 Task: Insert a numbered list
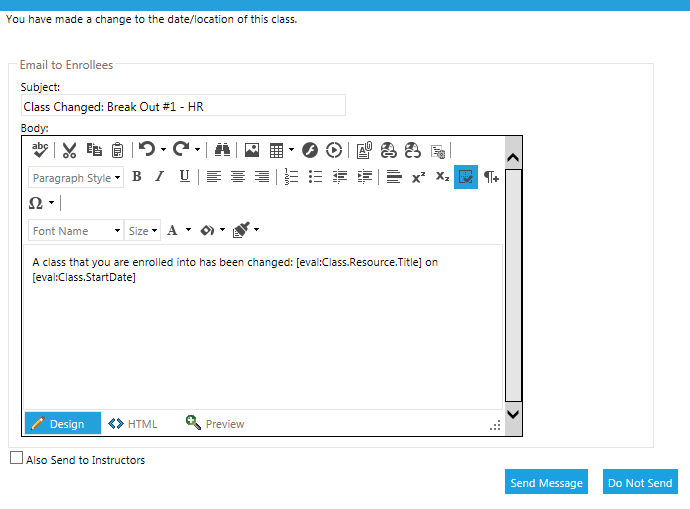292,177
